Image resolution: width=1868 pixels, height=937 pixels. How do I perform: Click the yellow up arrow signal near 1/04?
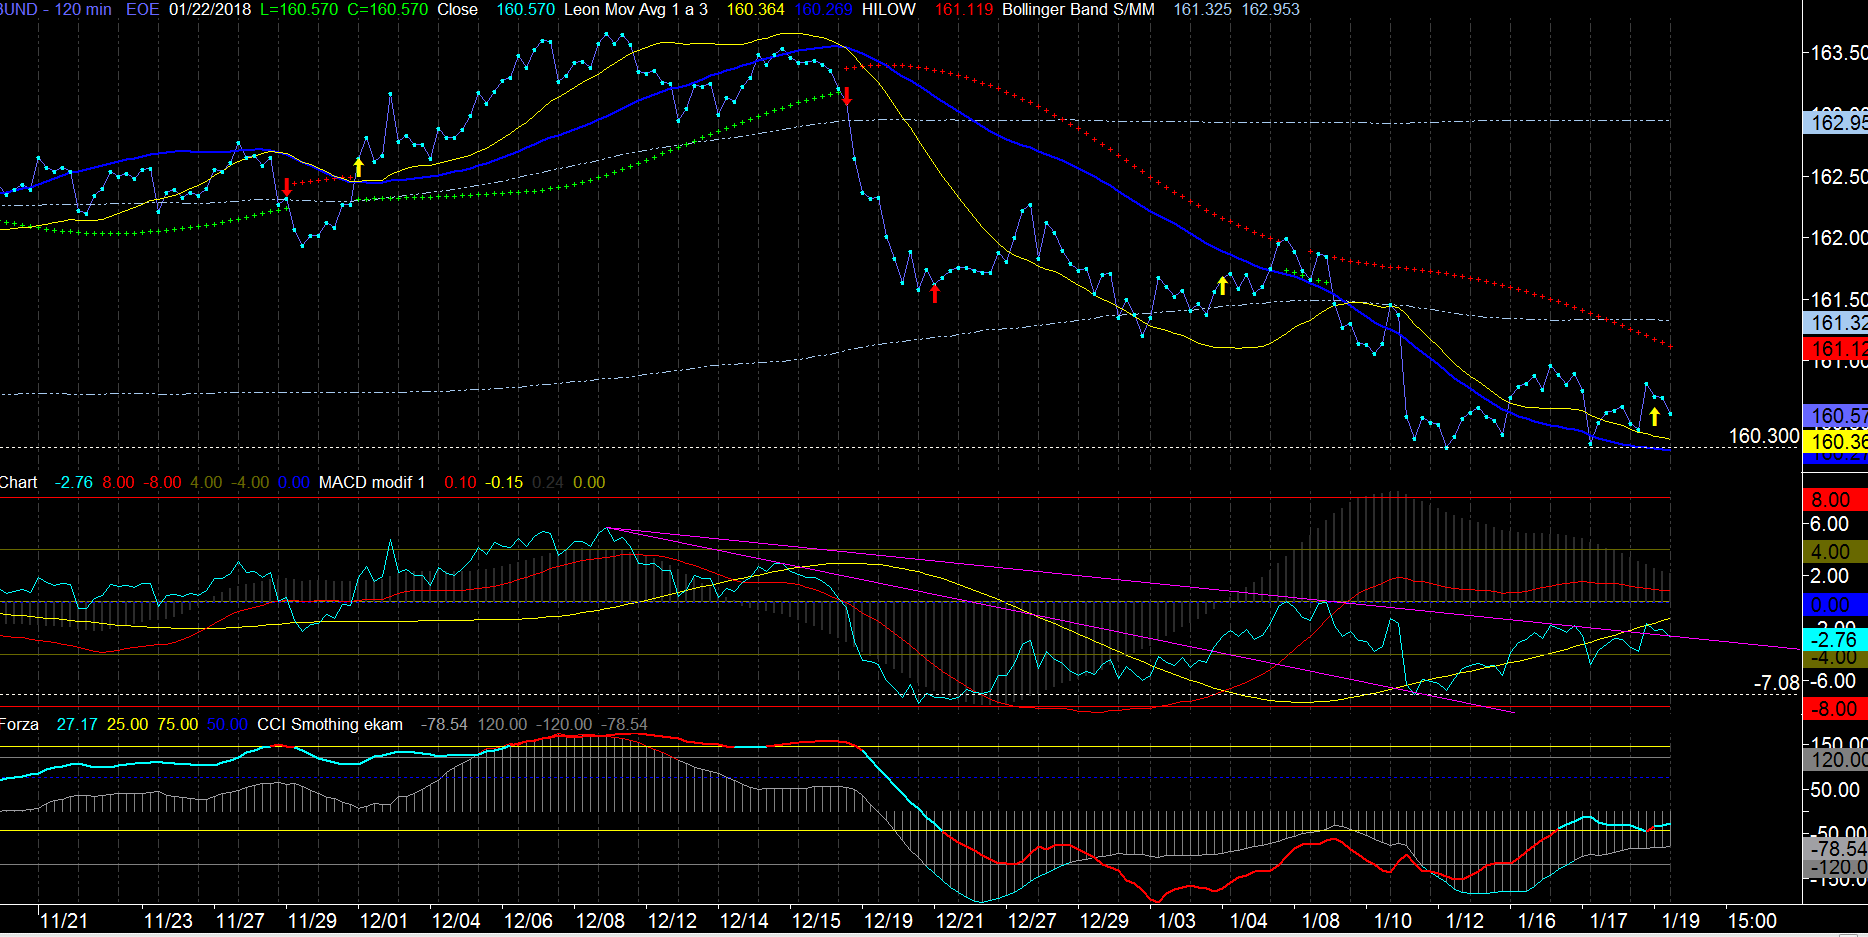coord(1222,285)
